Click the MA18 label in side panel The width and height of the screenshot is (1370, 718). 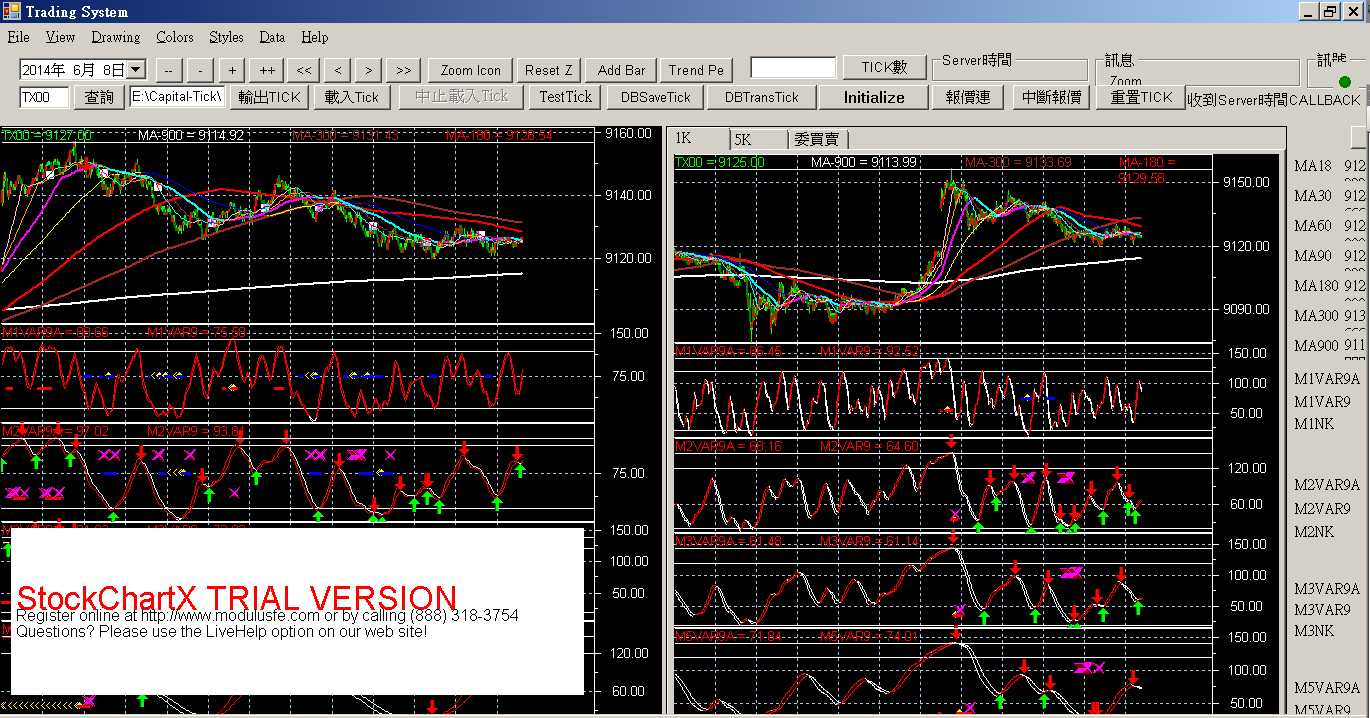pyautogui.click(x=1313, y=166)
